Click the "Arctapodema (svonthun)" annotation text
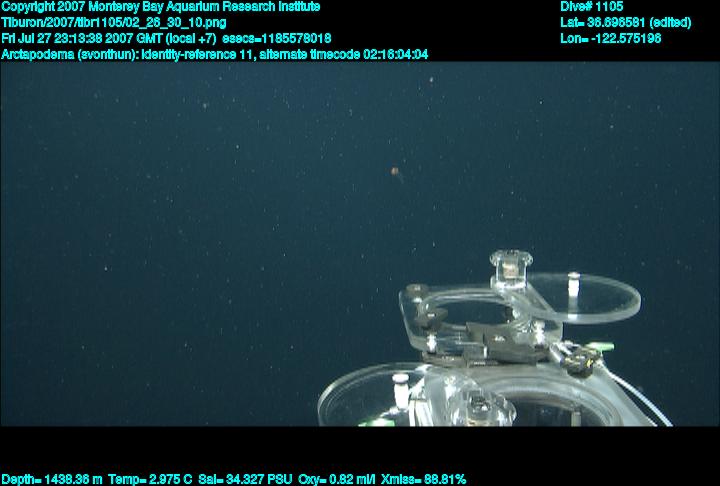The height and width of the screenshot is (486, 720). point(70,55)
